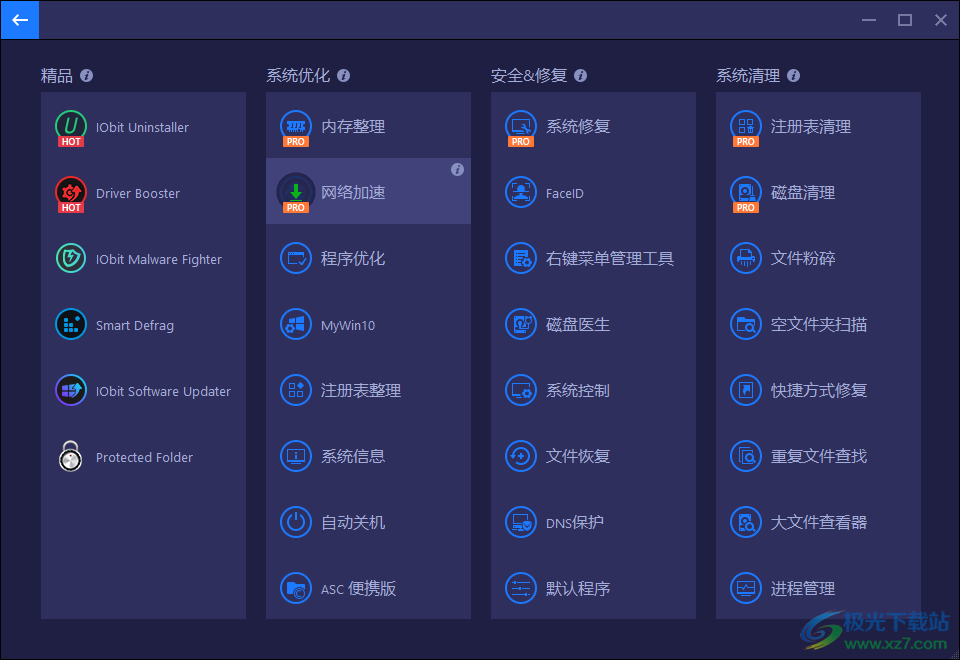
Task: Select the Protected Folder padlock icon
Action: (x=71, y=456)
